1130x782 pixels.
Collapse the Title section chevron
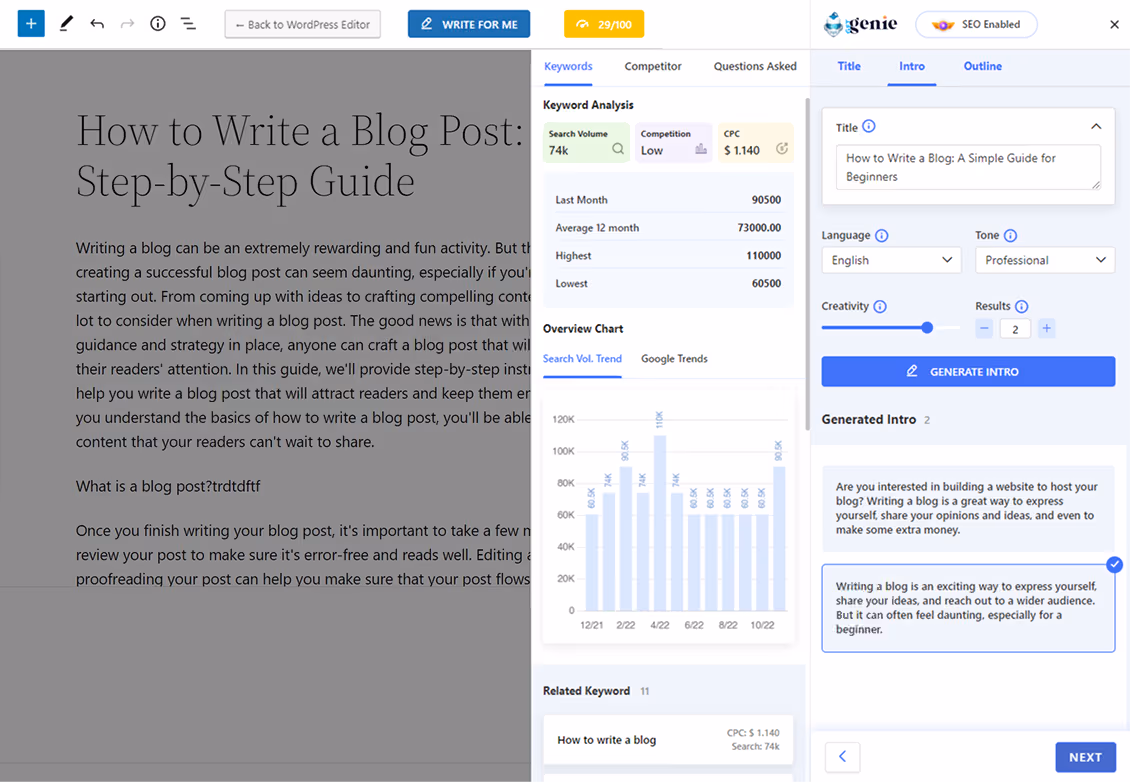(x=1096, y=127)
